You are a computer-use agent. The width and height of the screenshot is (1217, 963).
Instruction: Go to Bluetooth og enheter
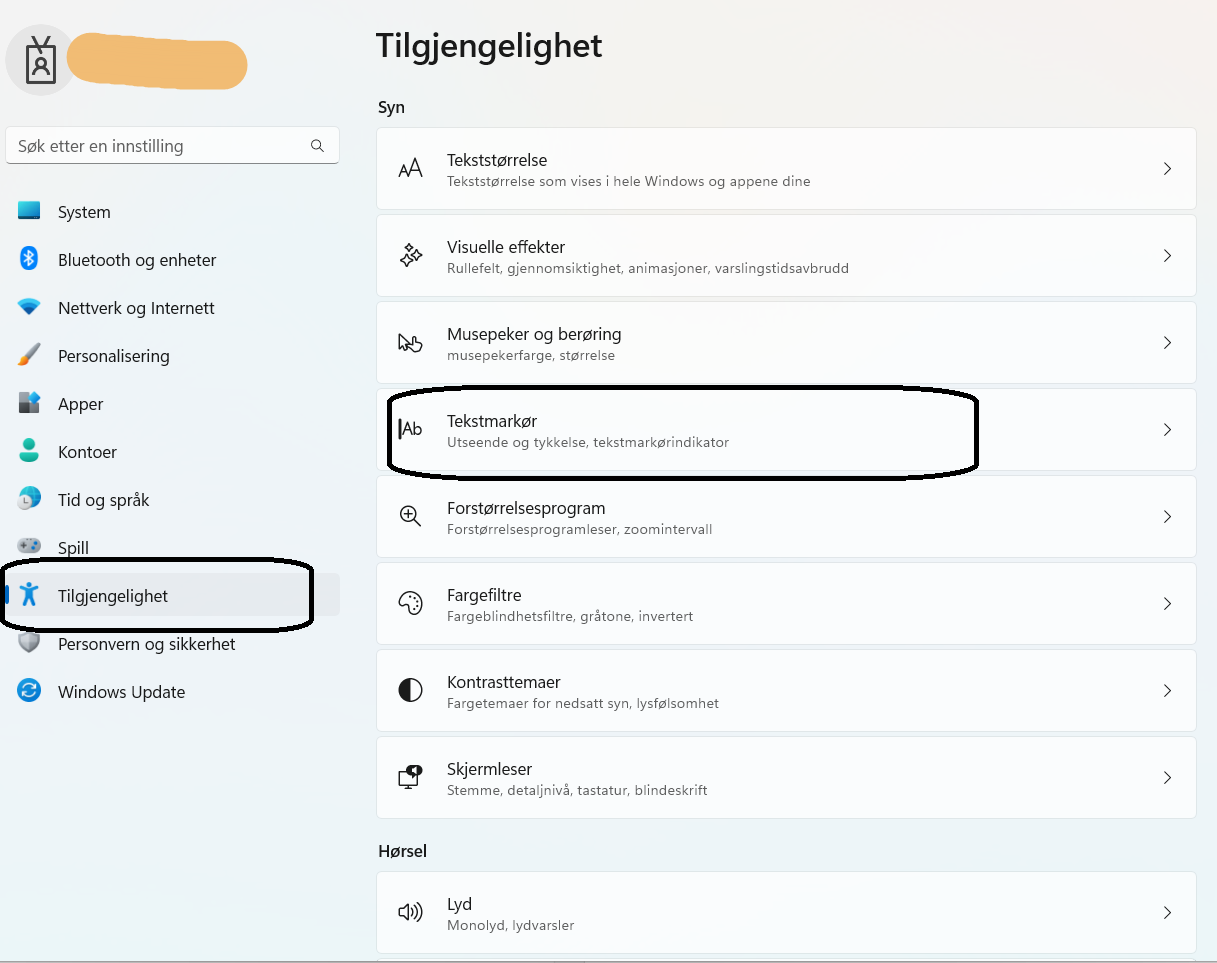coord(137,260)
